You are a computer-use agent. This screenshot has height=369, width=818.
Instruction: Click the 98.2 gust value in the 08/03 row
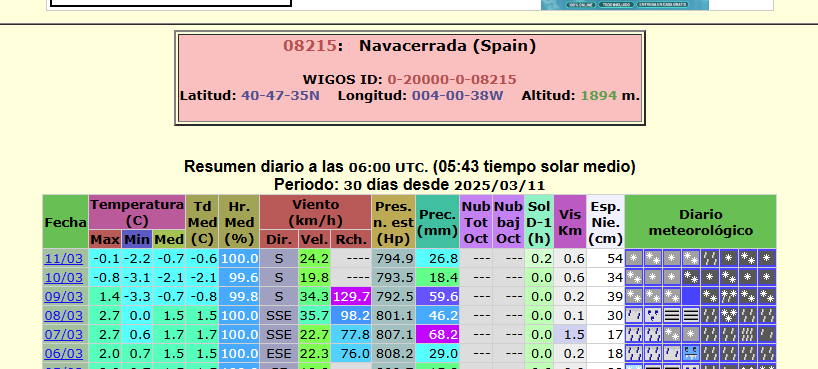[351, 315]
